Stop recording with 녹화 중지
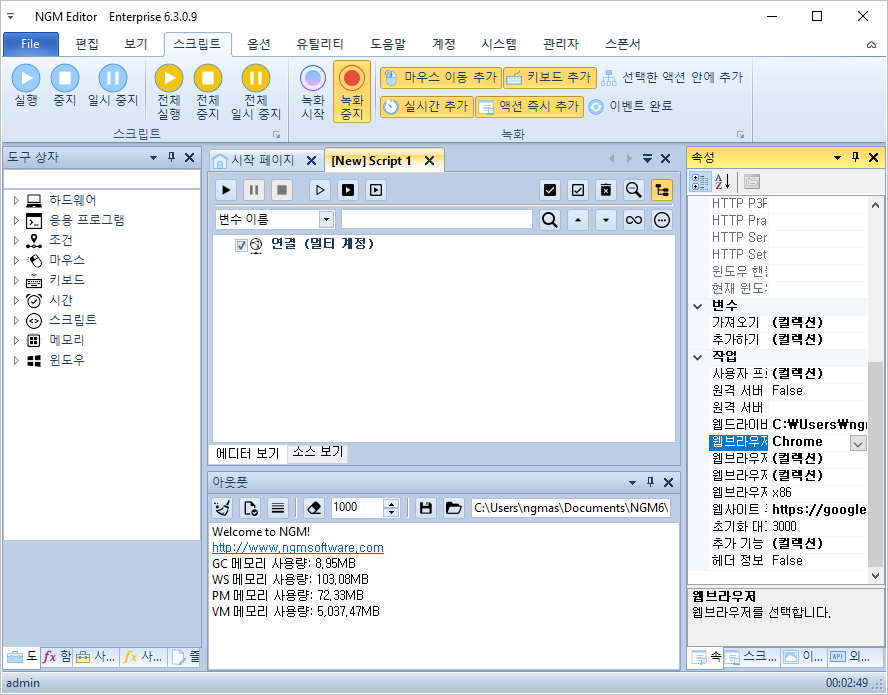 click(x=352, y=92)
